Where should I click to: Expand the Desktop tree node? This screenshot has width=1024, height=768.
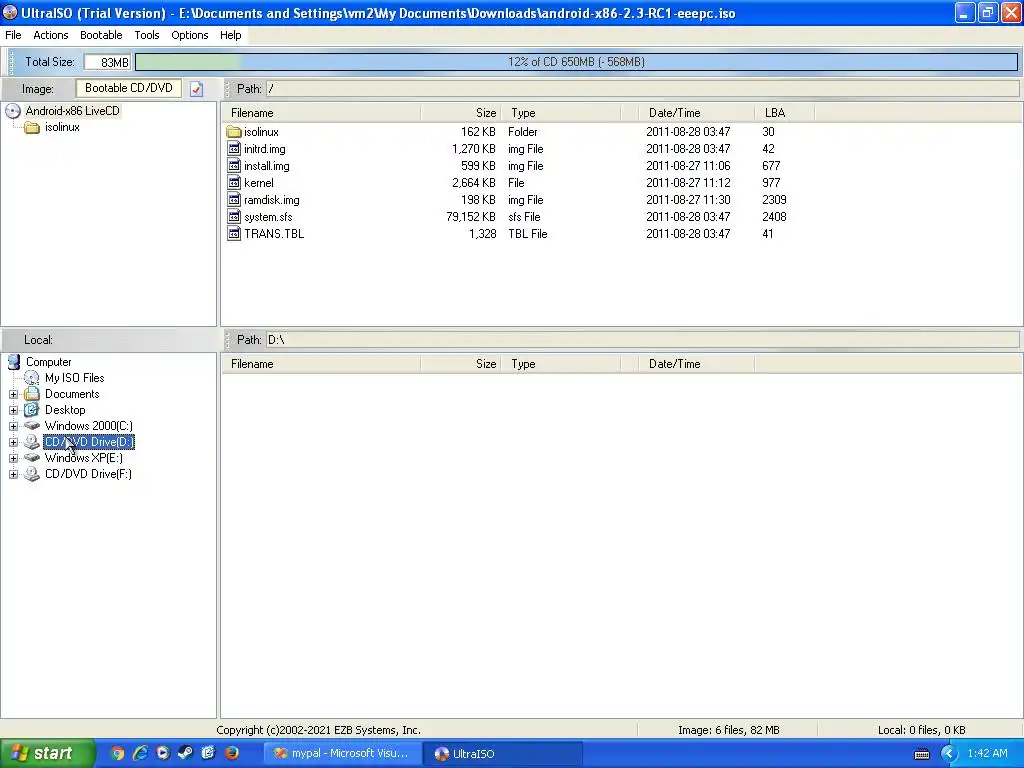pos(13,410)
